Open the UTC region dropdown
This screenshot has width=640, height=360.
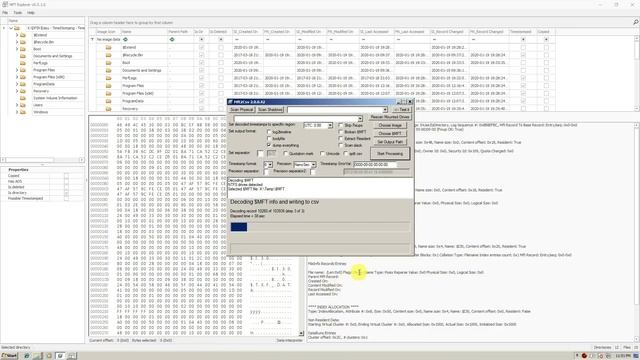pos(330,125)
